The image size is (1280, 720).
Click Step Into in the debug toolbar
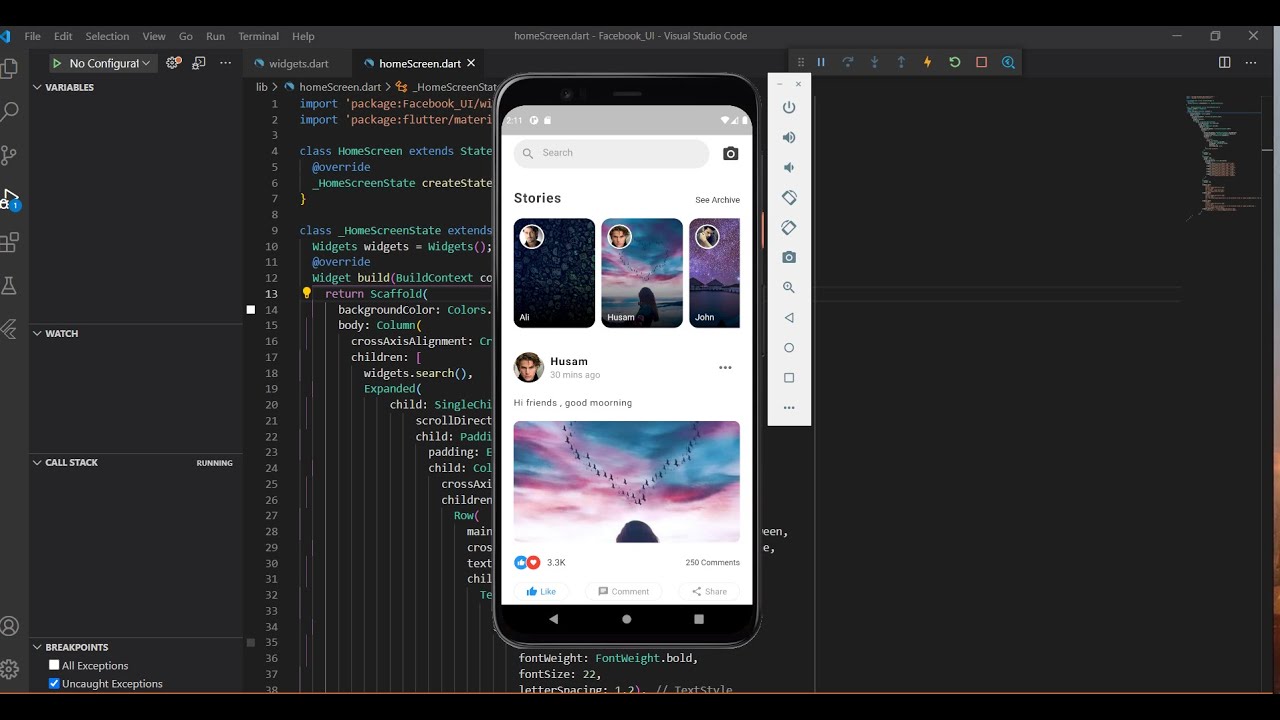(874, 62)
